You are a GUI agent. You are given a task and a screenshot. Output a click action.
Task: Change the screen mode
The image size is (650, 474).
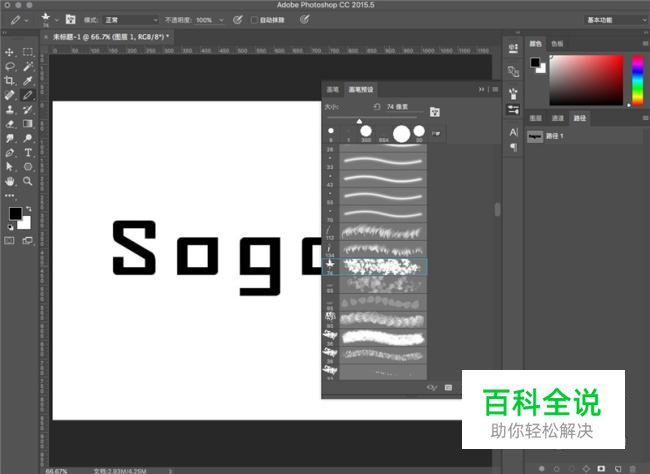[x=28, y=241]
